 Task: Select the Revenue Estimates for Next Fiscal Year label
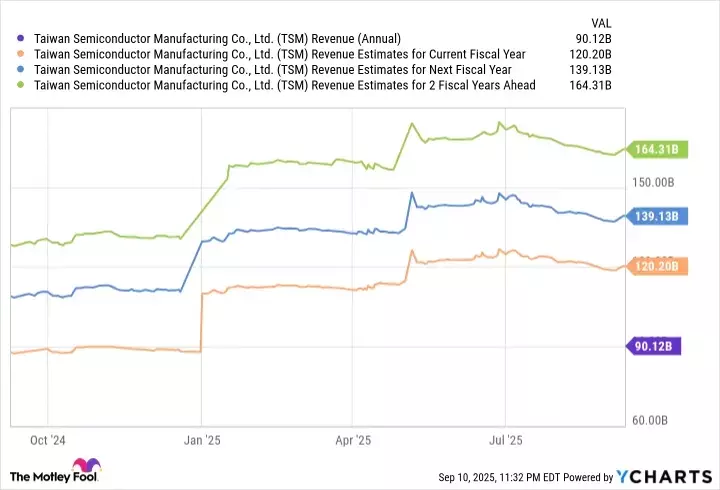click(273, 70)
